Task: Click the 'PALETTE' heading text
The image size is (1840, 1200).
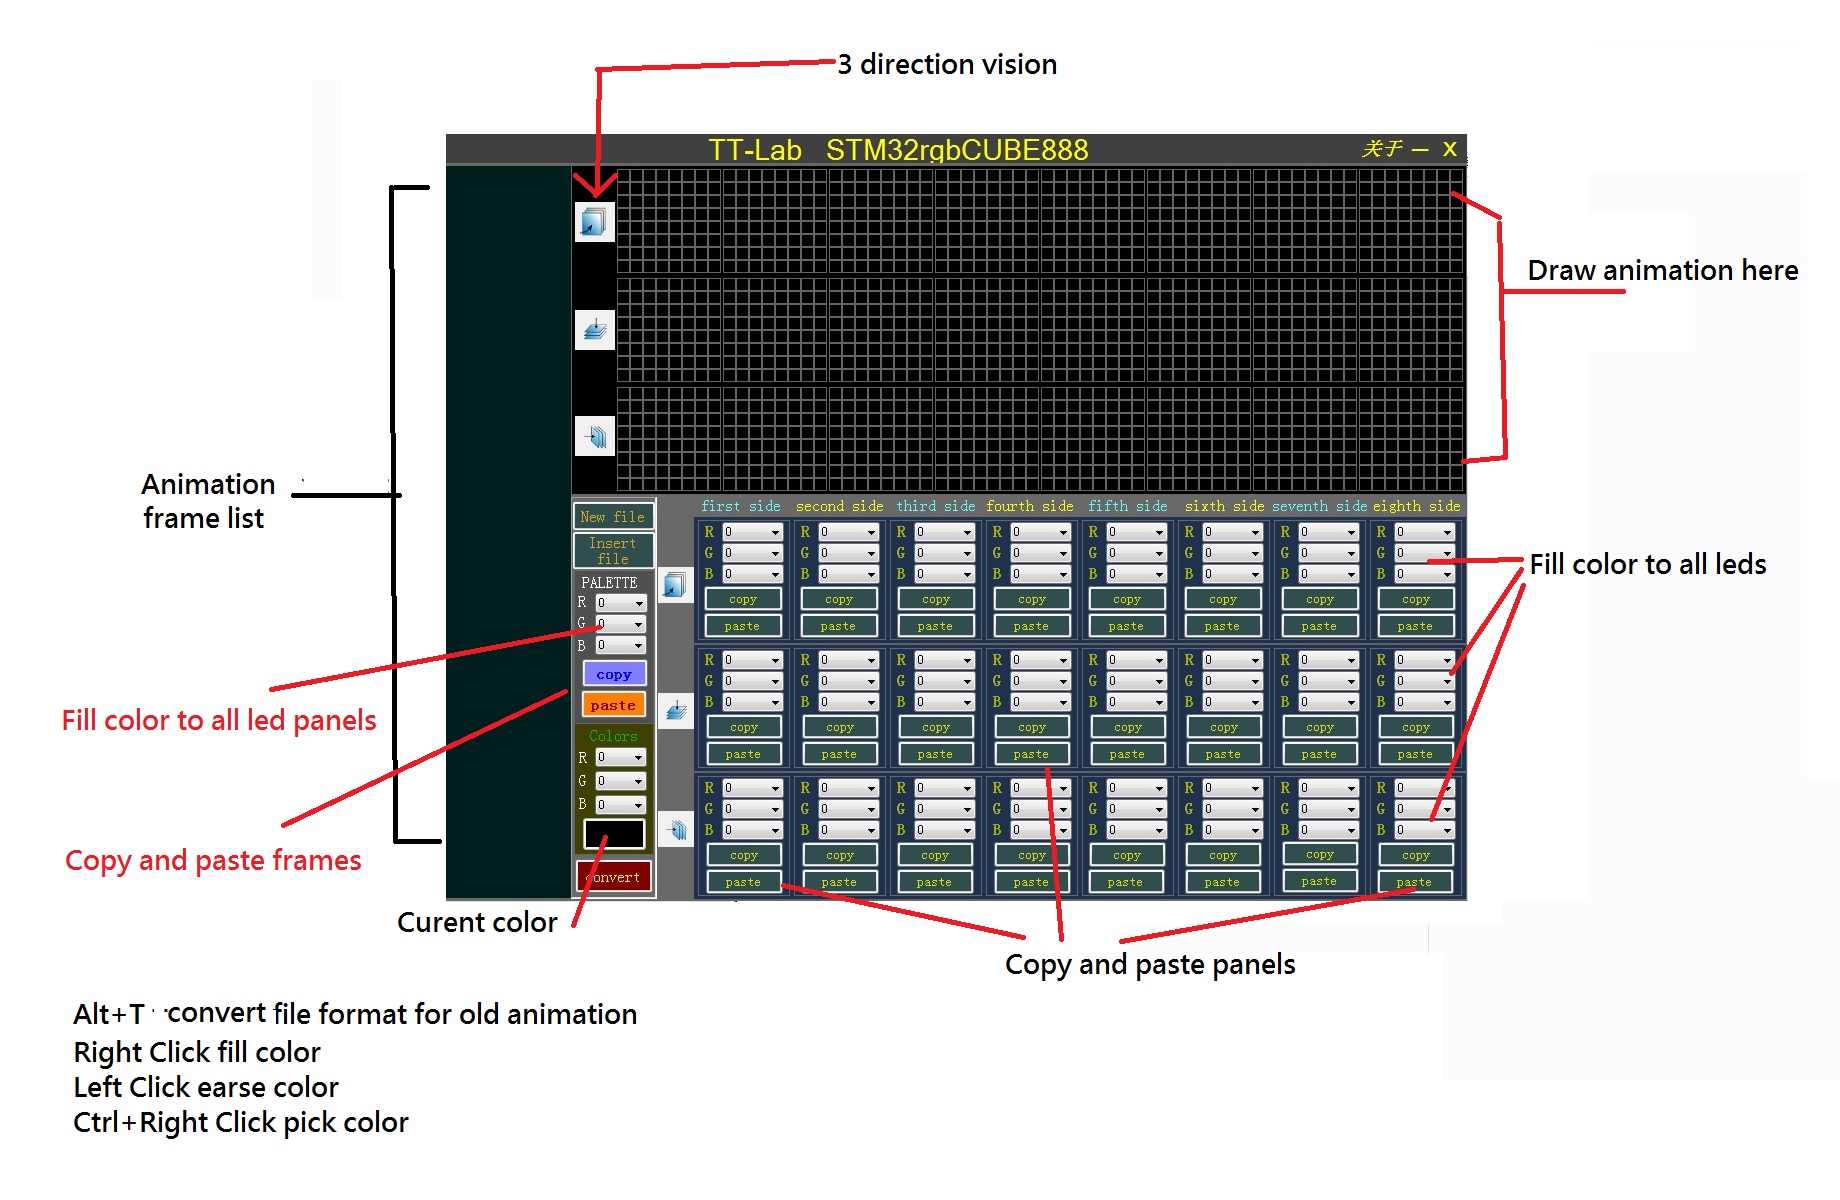Action: [x=609, y=582]
